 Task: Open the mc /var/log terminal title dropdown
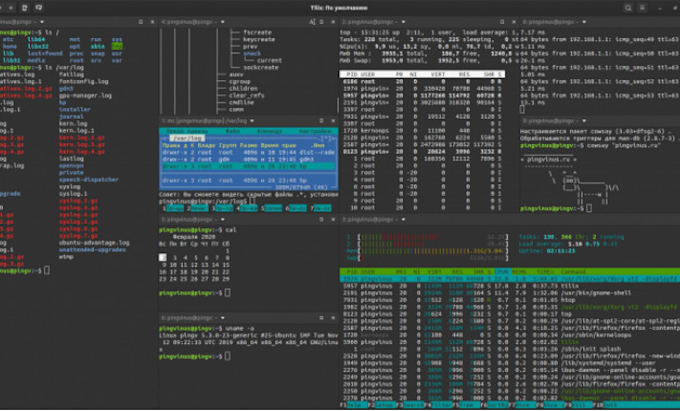click(x=252, y=121)
